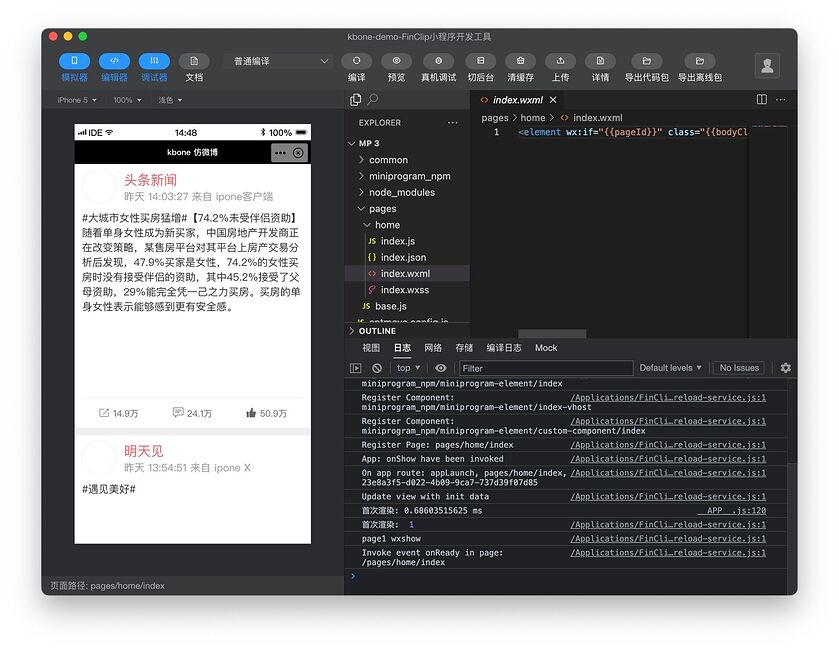Select index.wxml in the file tree
Image resolution: width=839 pixels, height=650 pixels.
point(406,273)
